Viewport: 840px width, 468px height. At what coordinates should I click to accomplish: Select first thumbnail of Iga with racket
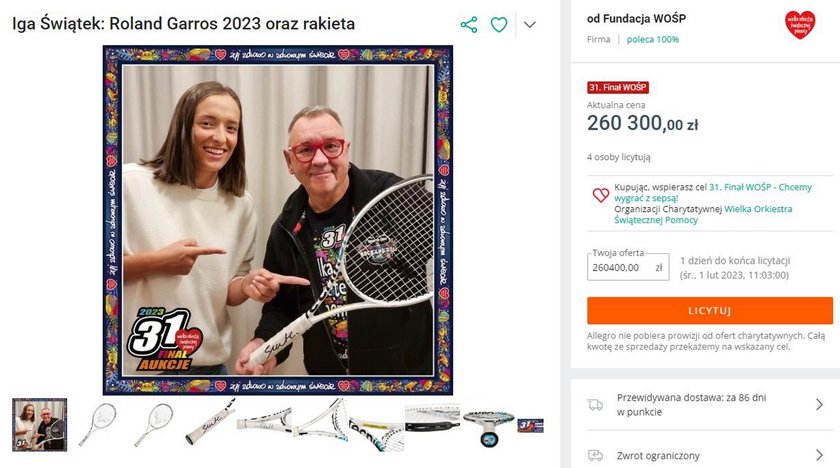[40, 425]
